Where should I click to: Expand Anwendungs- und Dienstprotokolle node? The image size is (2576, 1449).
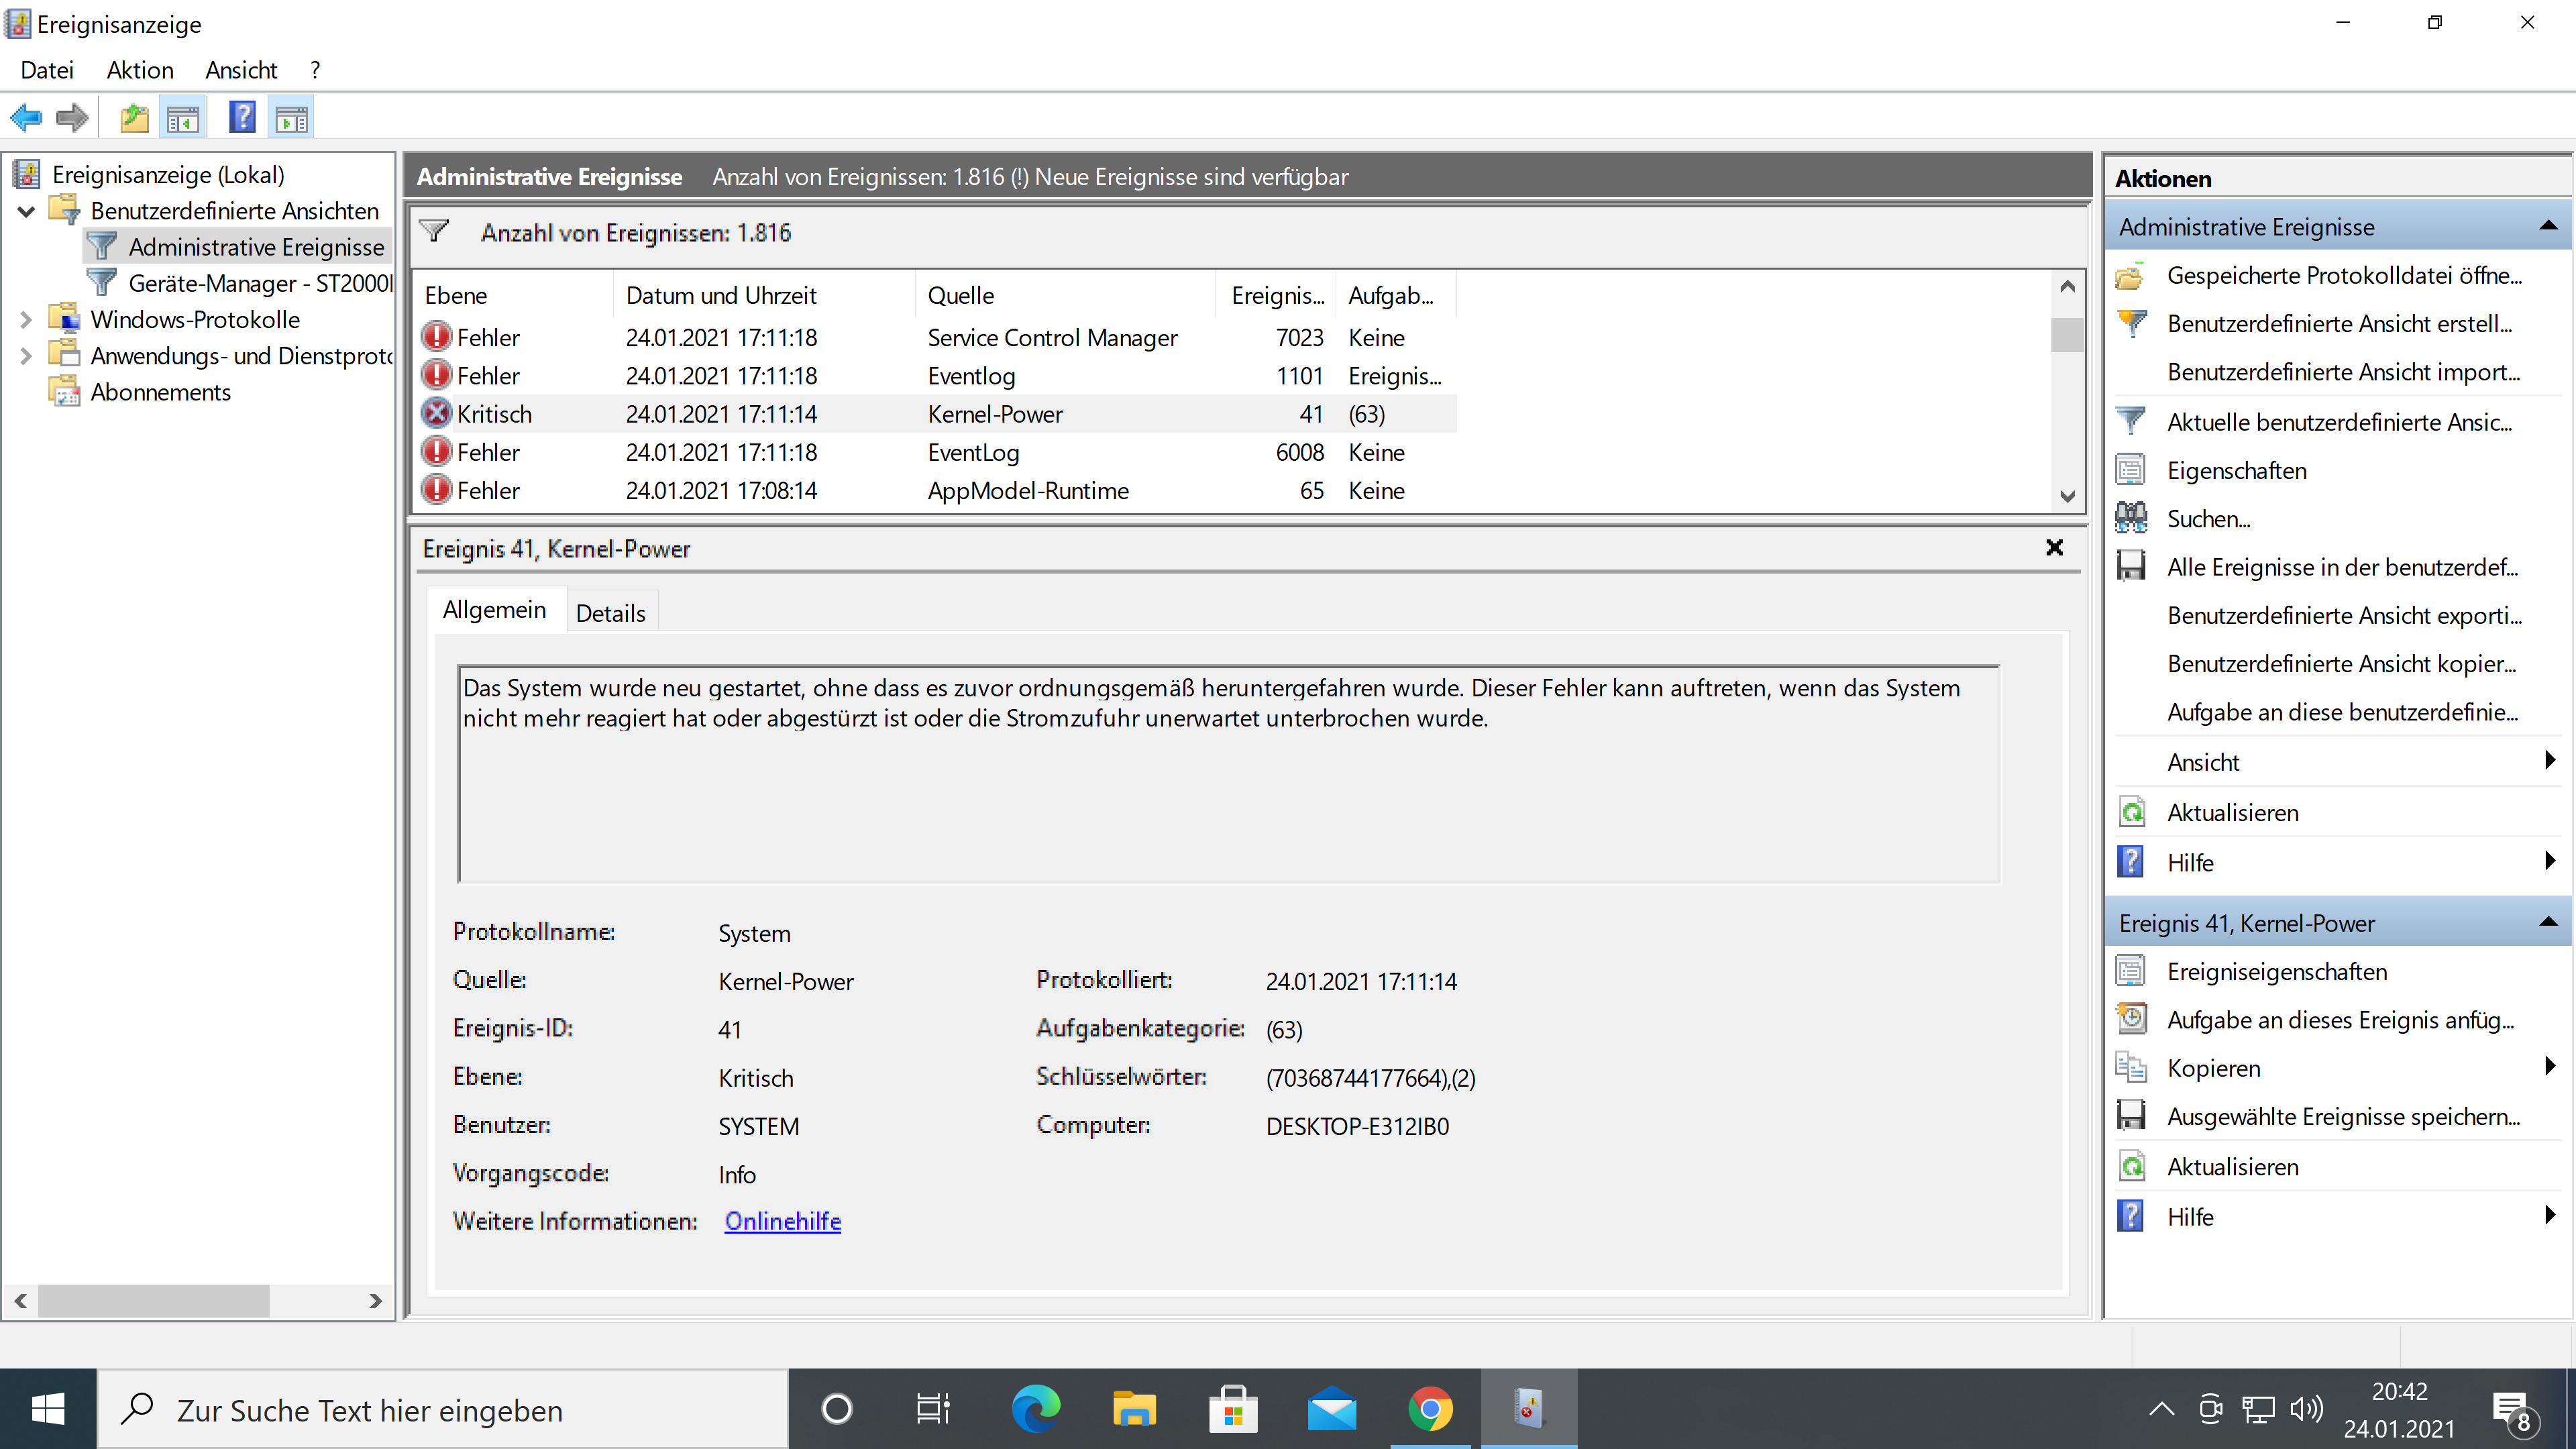[x=27, y=356]
